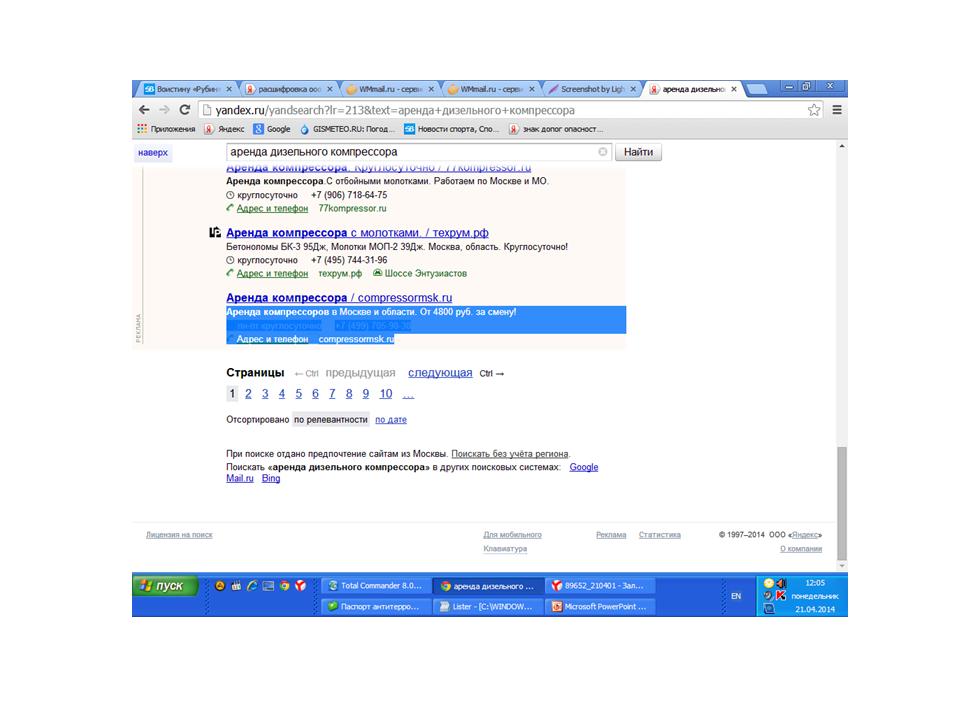Reload the page with the refresh icon
The width and height of the screenshot is (960, 720).
pos(184,110)
